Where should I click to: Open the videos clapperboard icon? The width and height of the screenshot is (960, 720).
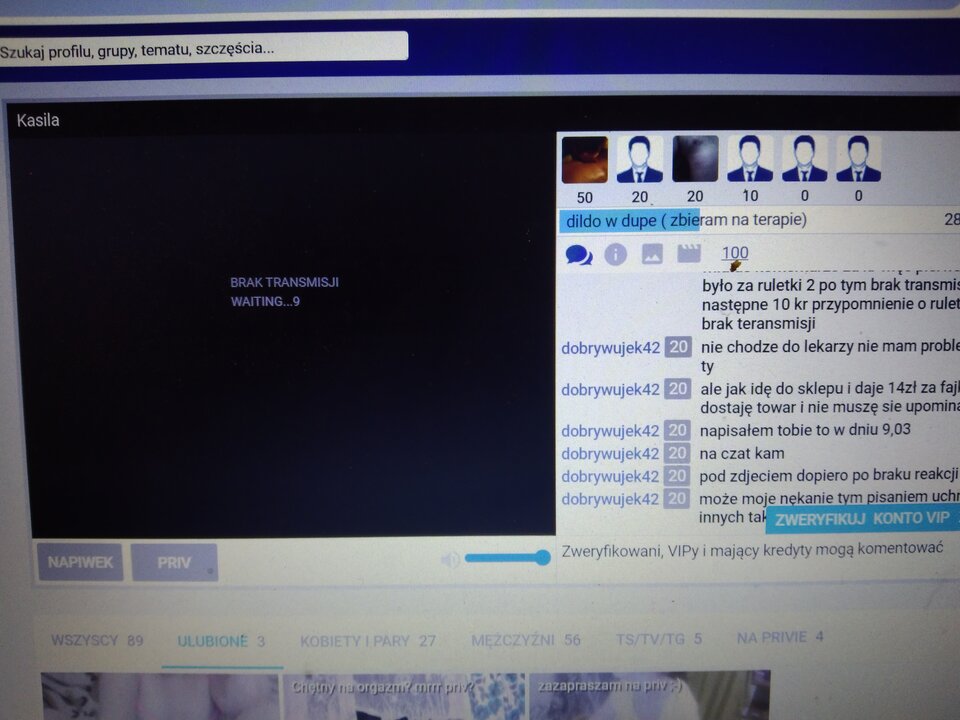[x=689, y=254]
